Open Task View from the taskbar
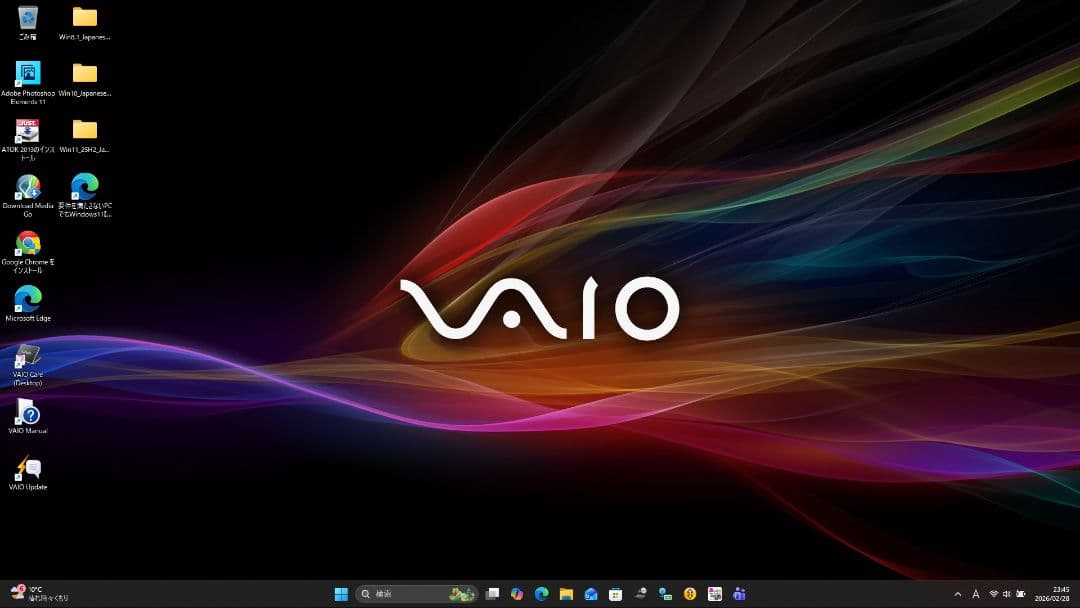The height and width of the screenshot is (608, 1080). (x=492, y=594)
